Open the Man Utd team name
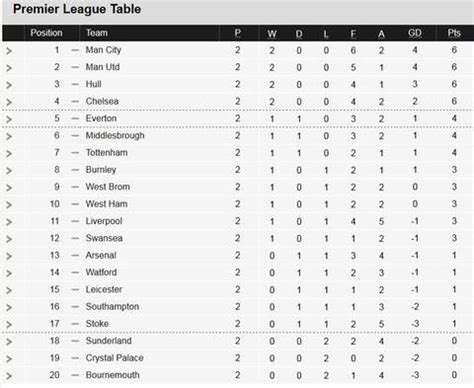Screen dimensions: 474x388 click(103, 67)
